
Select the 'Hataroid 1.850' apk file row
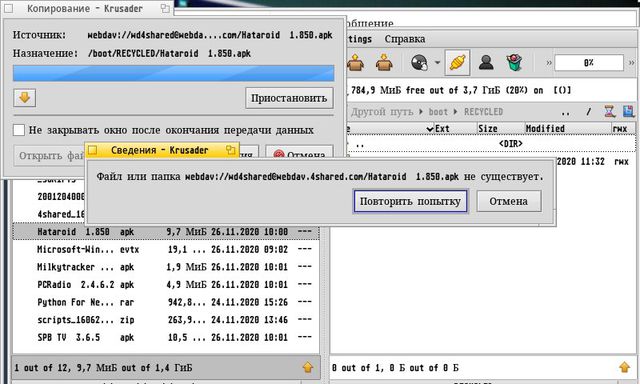point(166,232)
